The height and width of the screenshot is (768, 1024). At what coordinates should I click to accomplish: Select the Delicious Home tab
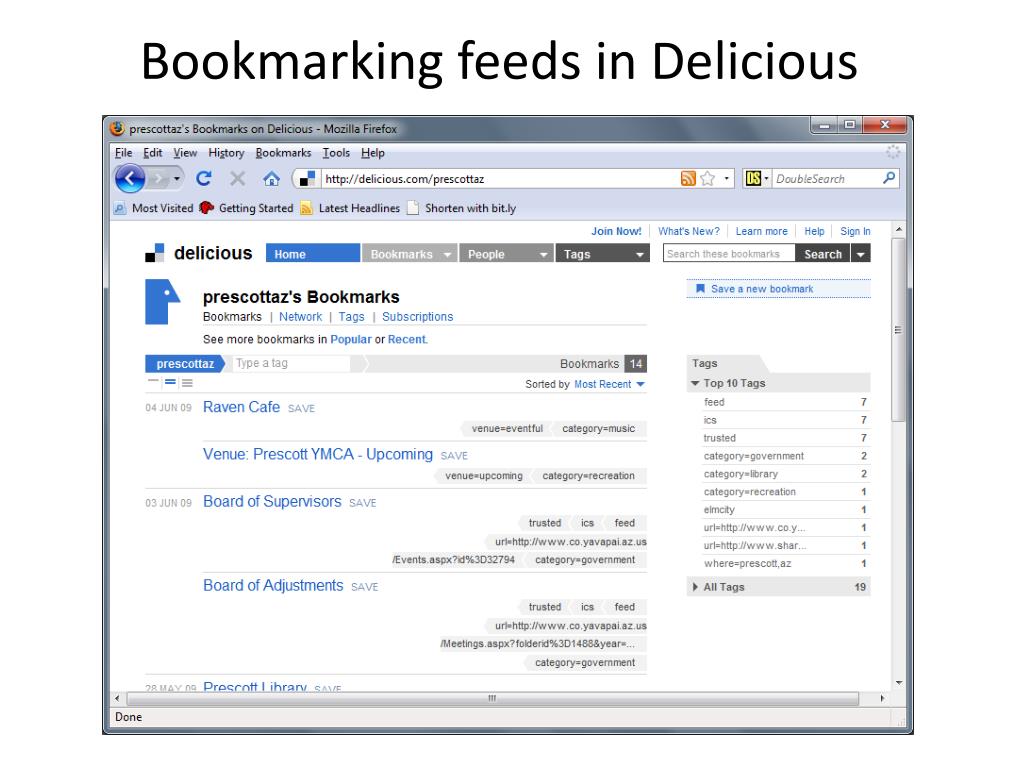pyautogui.click(x=313, y=253)
